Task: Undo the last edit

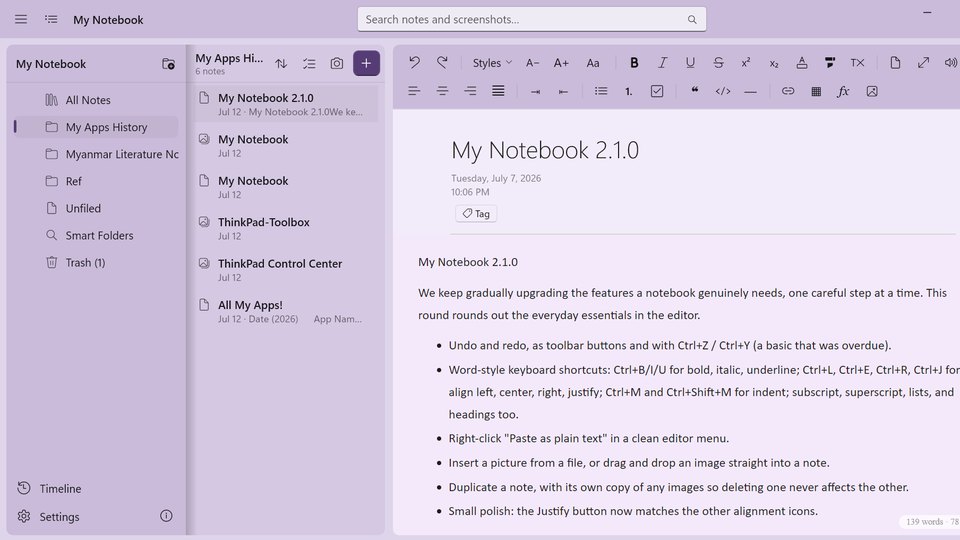Action: (414, 62)
